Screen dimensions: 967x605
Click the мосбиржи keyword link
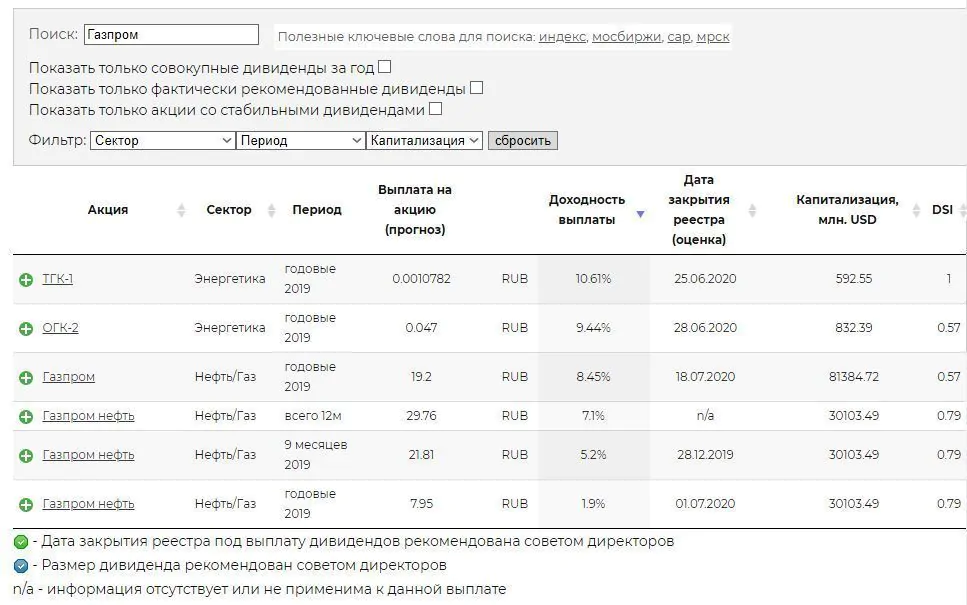(627, 36)
